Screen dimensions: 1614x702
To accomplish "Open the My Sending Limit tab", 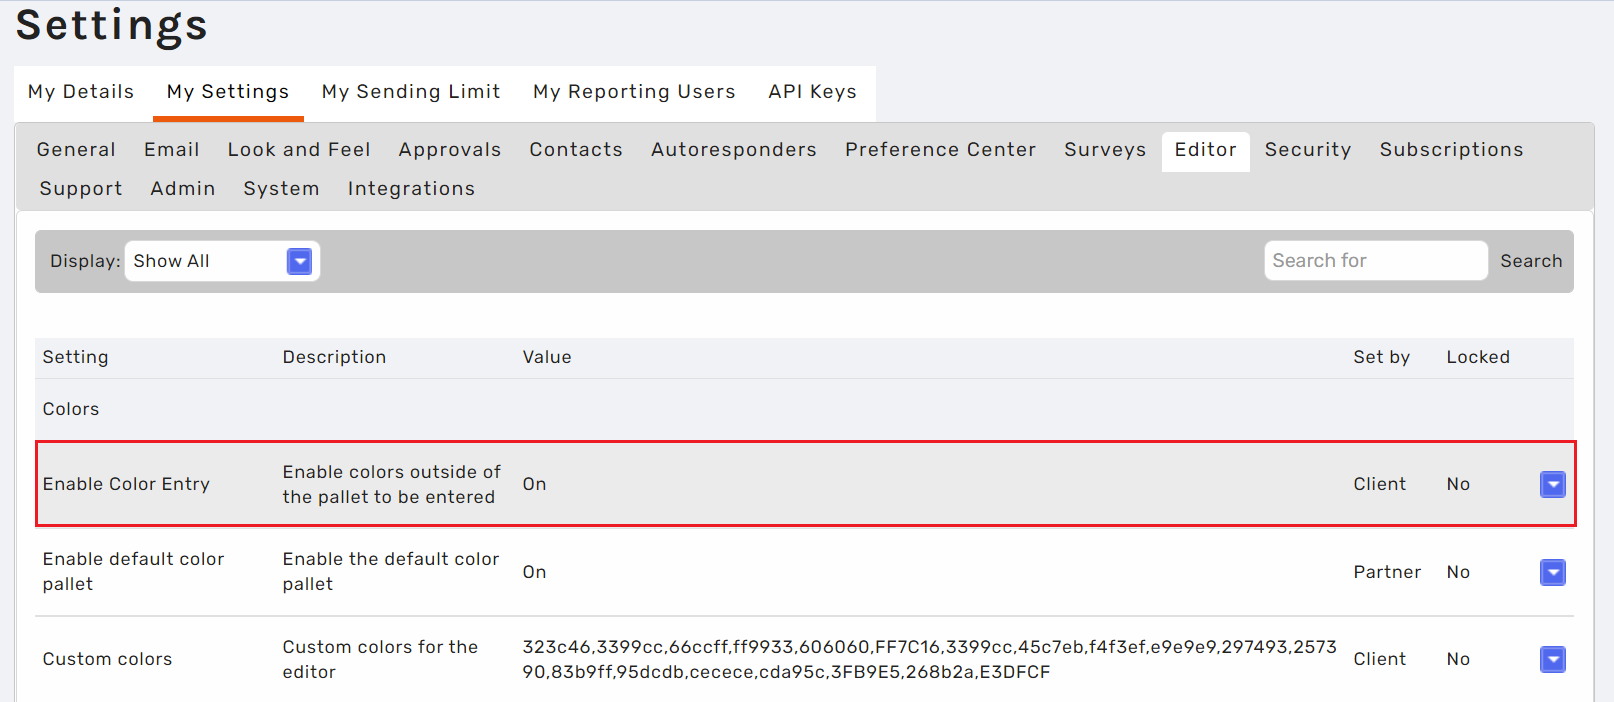I will [411, 92].
